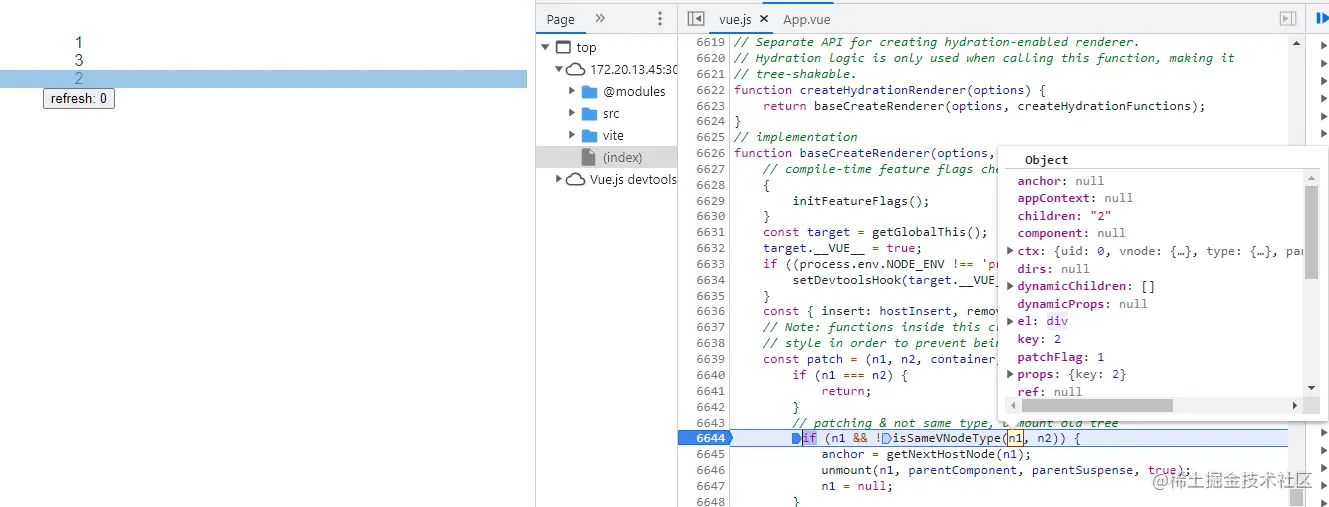Screen dimensions: 1329x507
Task: Click the frame icon beside 'top'
Action: point(563,47)
